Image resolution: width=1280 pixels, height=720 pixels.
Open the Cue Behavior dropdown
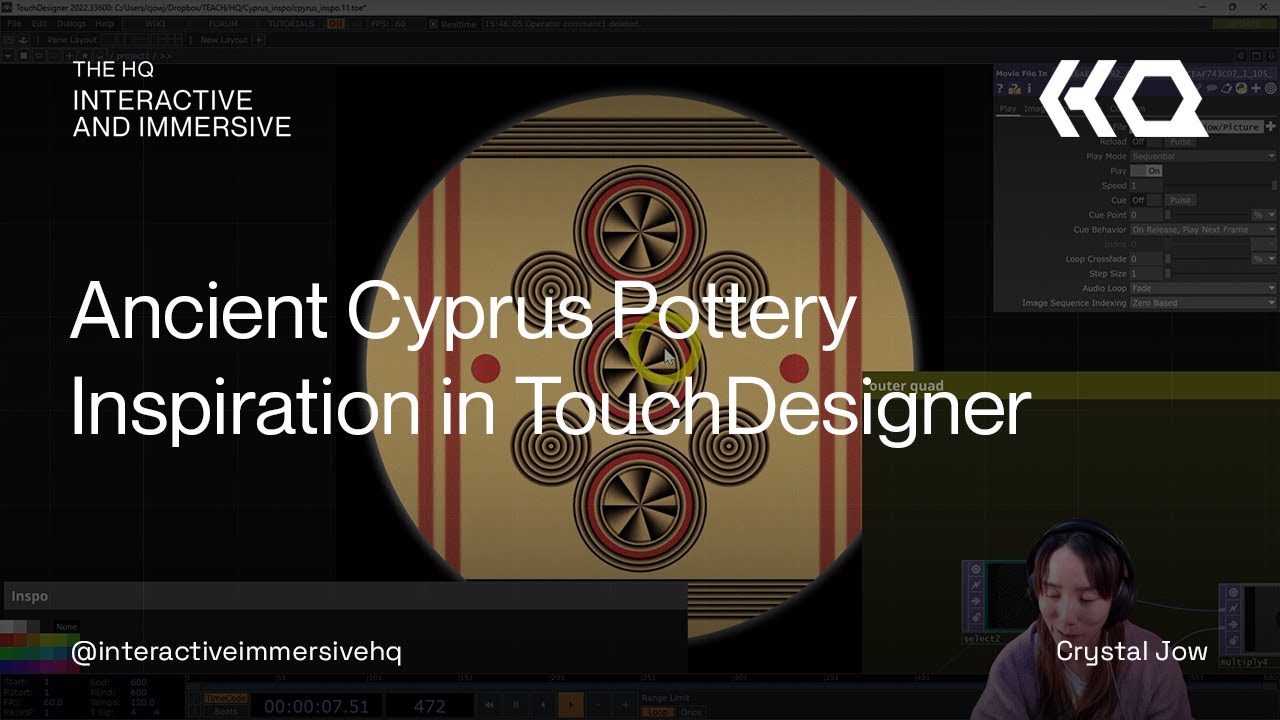click(1203, 229)
